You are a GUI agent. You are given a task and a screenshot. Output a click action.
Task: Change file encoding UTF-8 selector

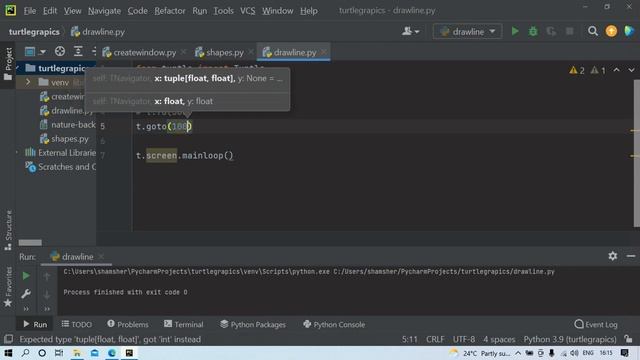(x=464, y=339)
